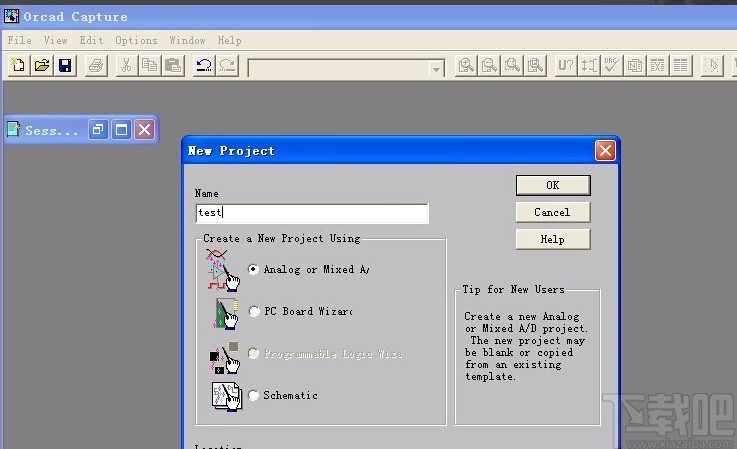Click the Zoom to Area icon
The height and width of the screenshot is (449, 737).
(512, 65)
